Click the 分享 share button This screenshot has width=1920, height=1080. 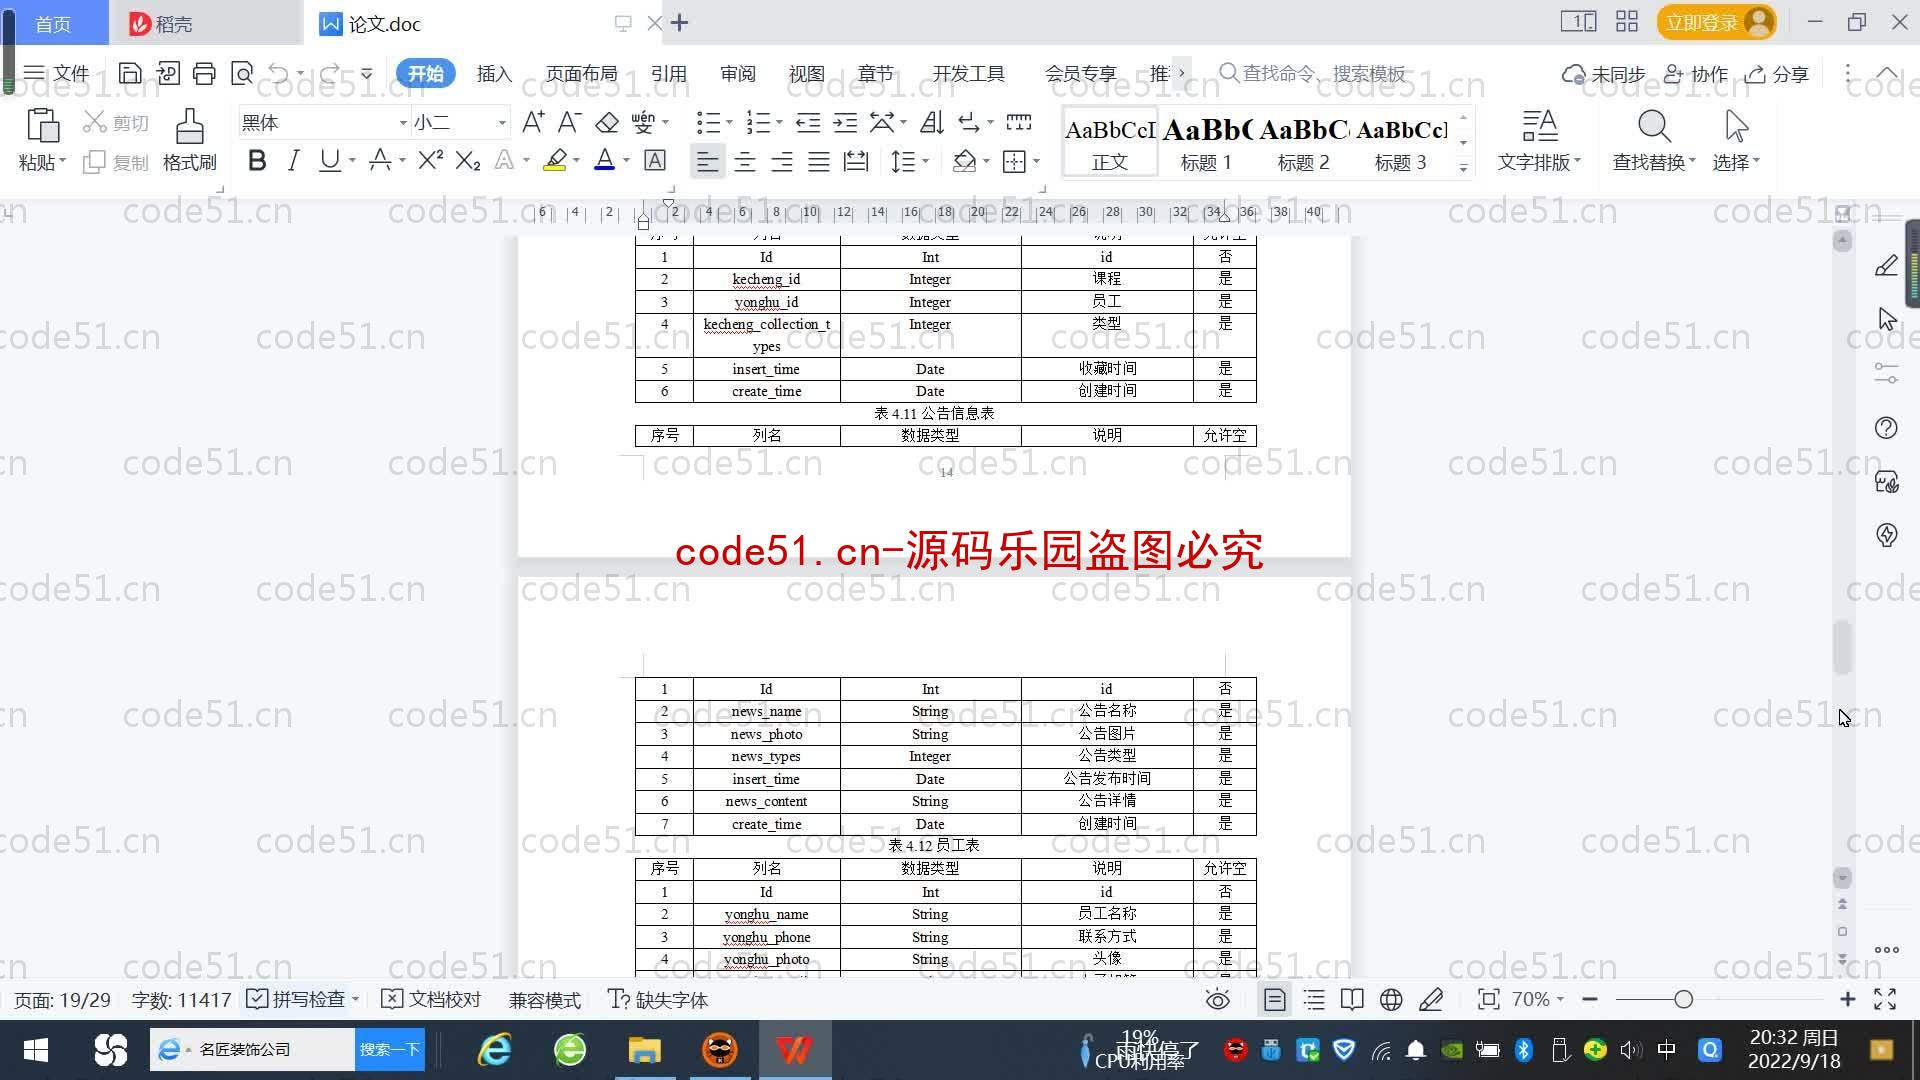tap(1777, 73)
